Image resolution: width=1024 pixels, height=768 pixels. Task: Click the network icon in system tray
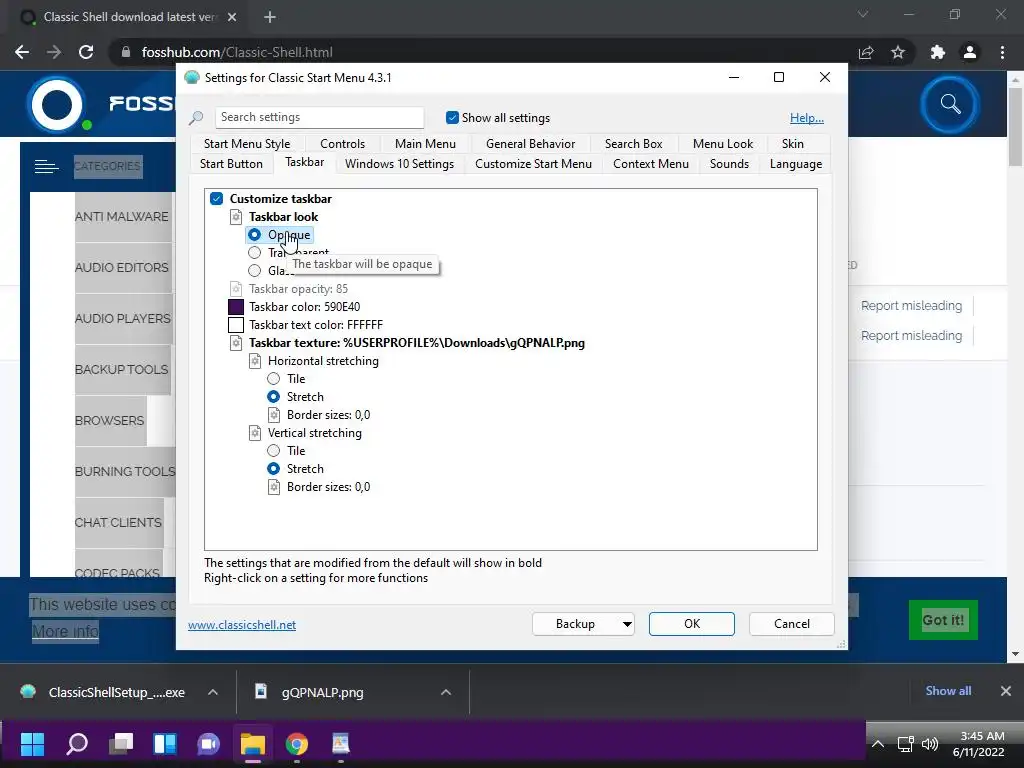905,744
